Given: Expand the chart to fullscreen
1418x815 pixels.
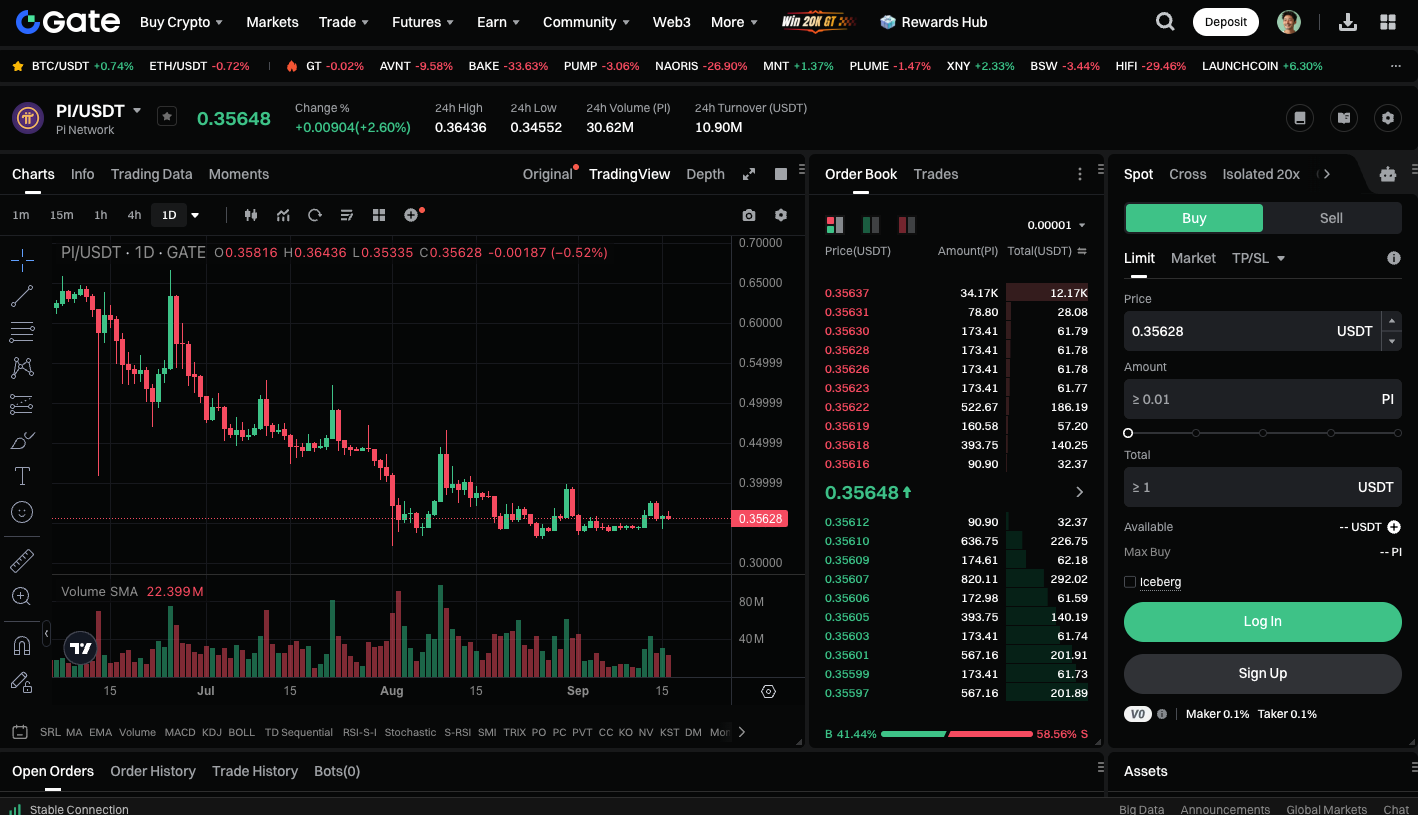Looking at the screenshot, I should [x=748, y=174].
